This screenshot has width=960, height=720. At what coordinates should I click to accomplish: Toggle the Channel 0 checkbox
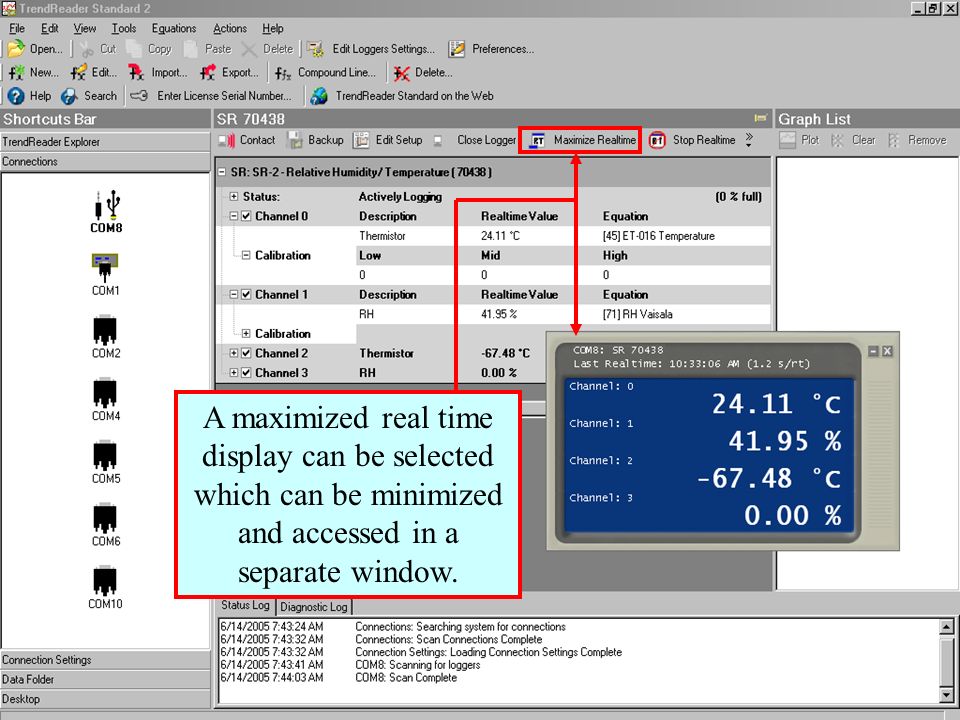(x=246, y=216)
